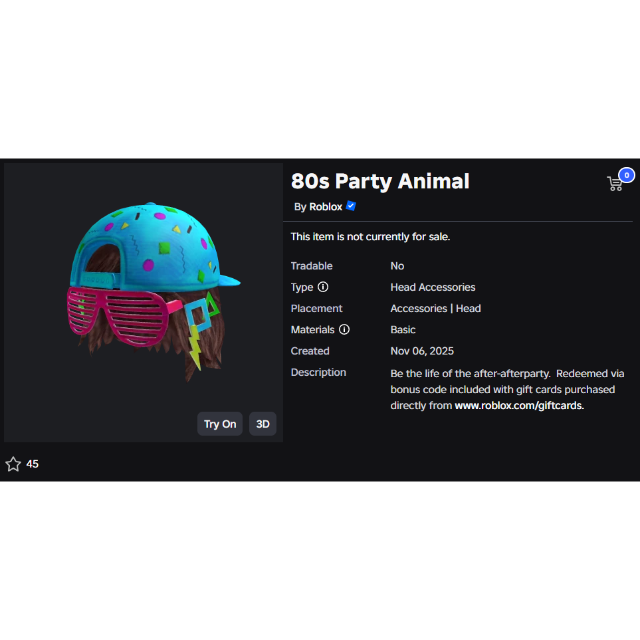
Task: Click the blue cart count badge
Action: click(x=627, y=176)
